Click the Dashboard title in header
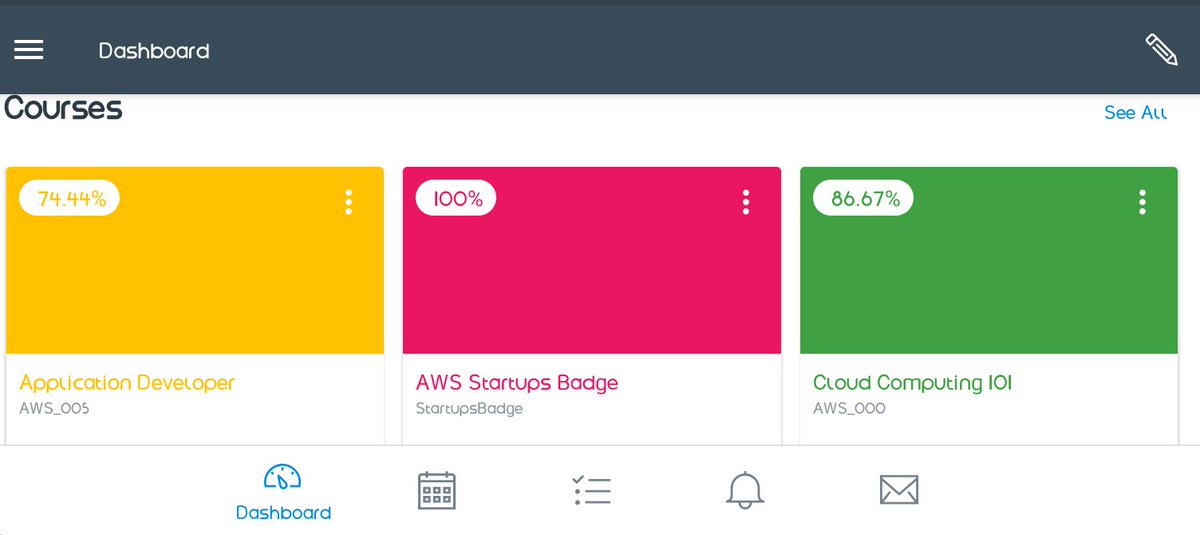1200x535 pixels. 154,50
